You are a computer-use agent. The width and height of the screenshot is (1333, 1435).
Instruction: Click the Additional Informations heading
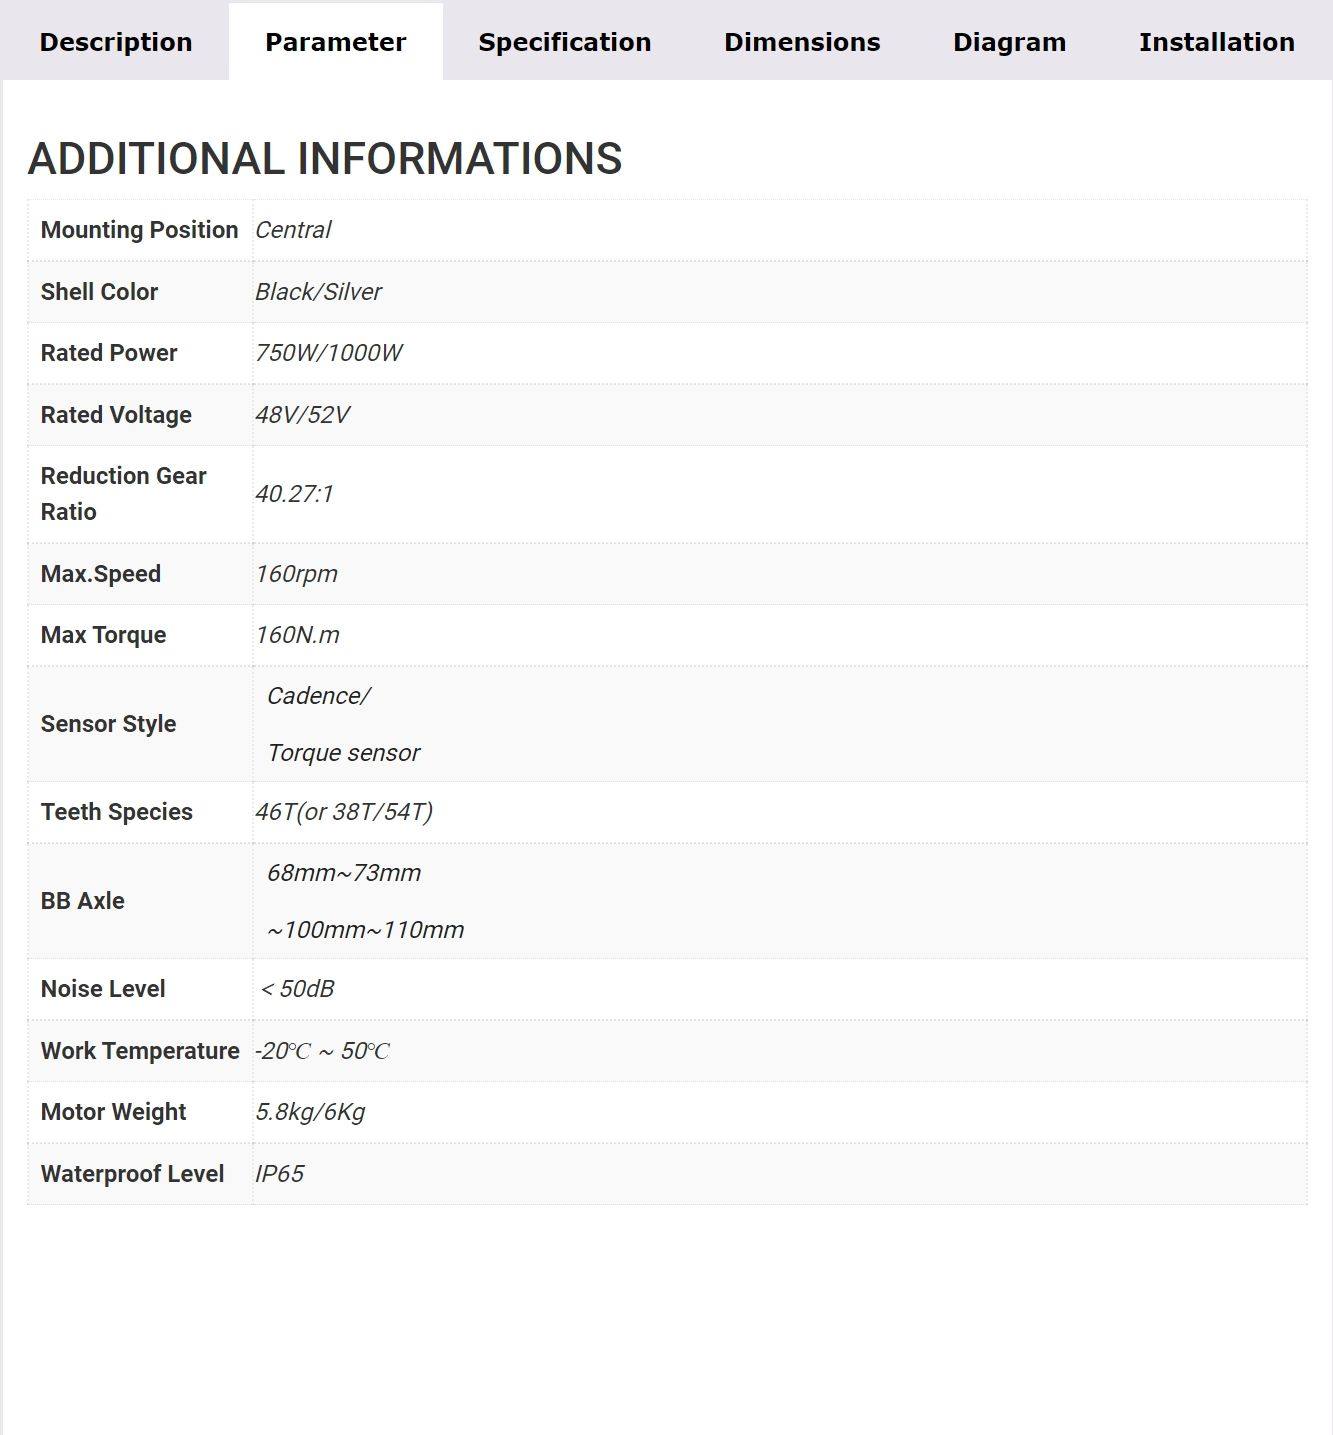tap(325, 159)
